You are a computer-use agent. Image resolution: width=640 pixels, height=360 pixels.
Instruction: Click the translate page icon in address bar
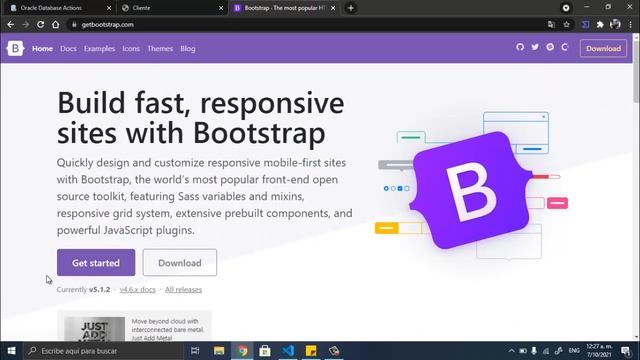551,24
